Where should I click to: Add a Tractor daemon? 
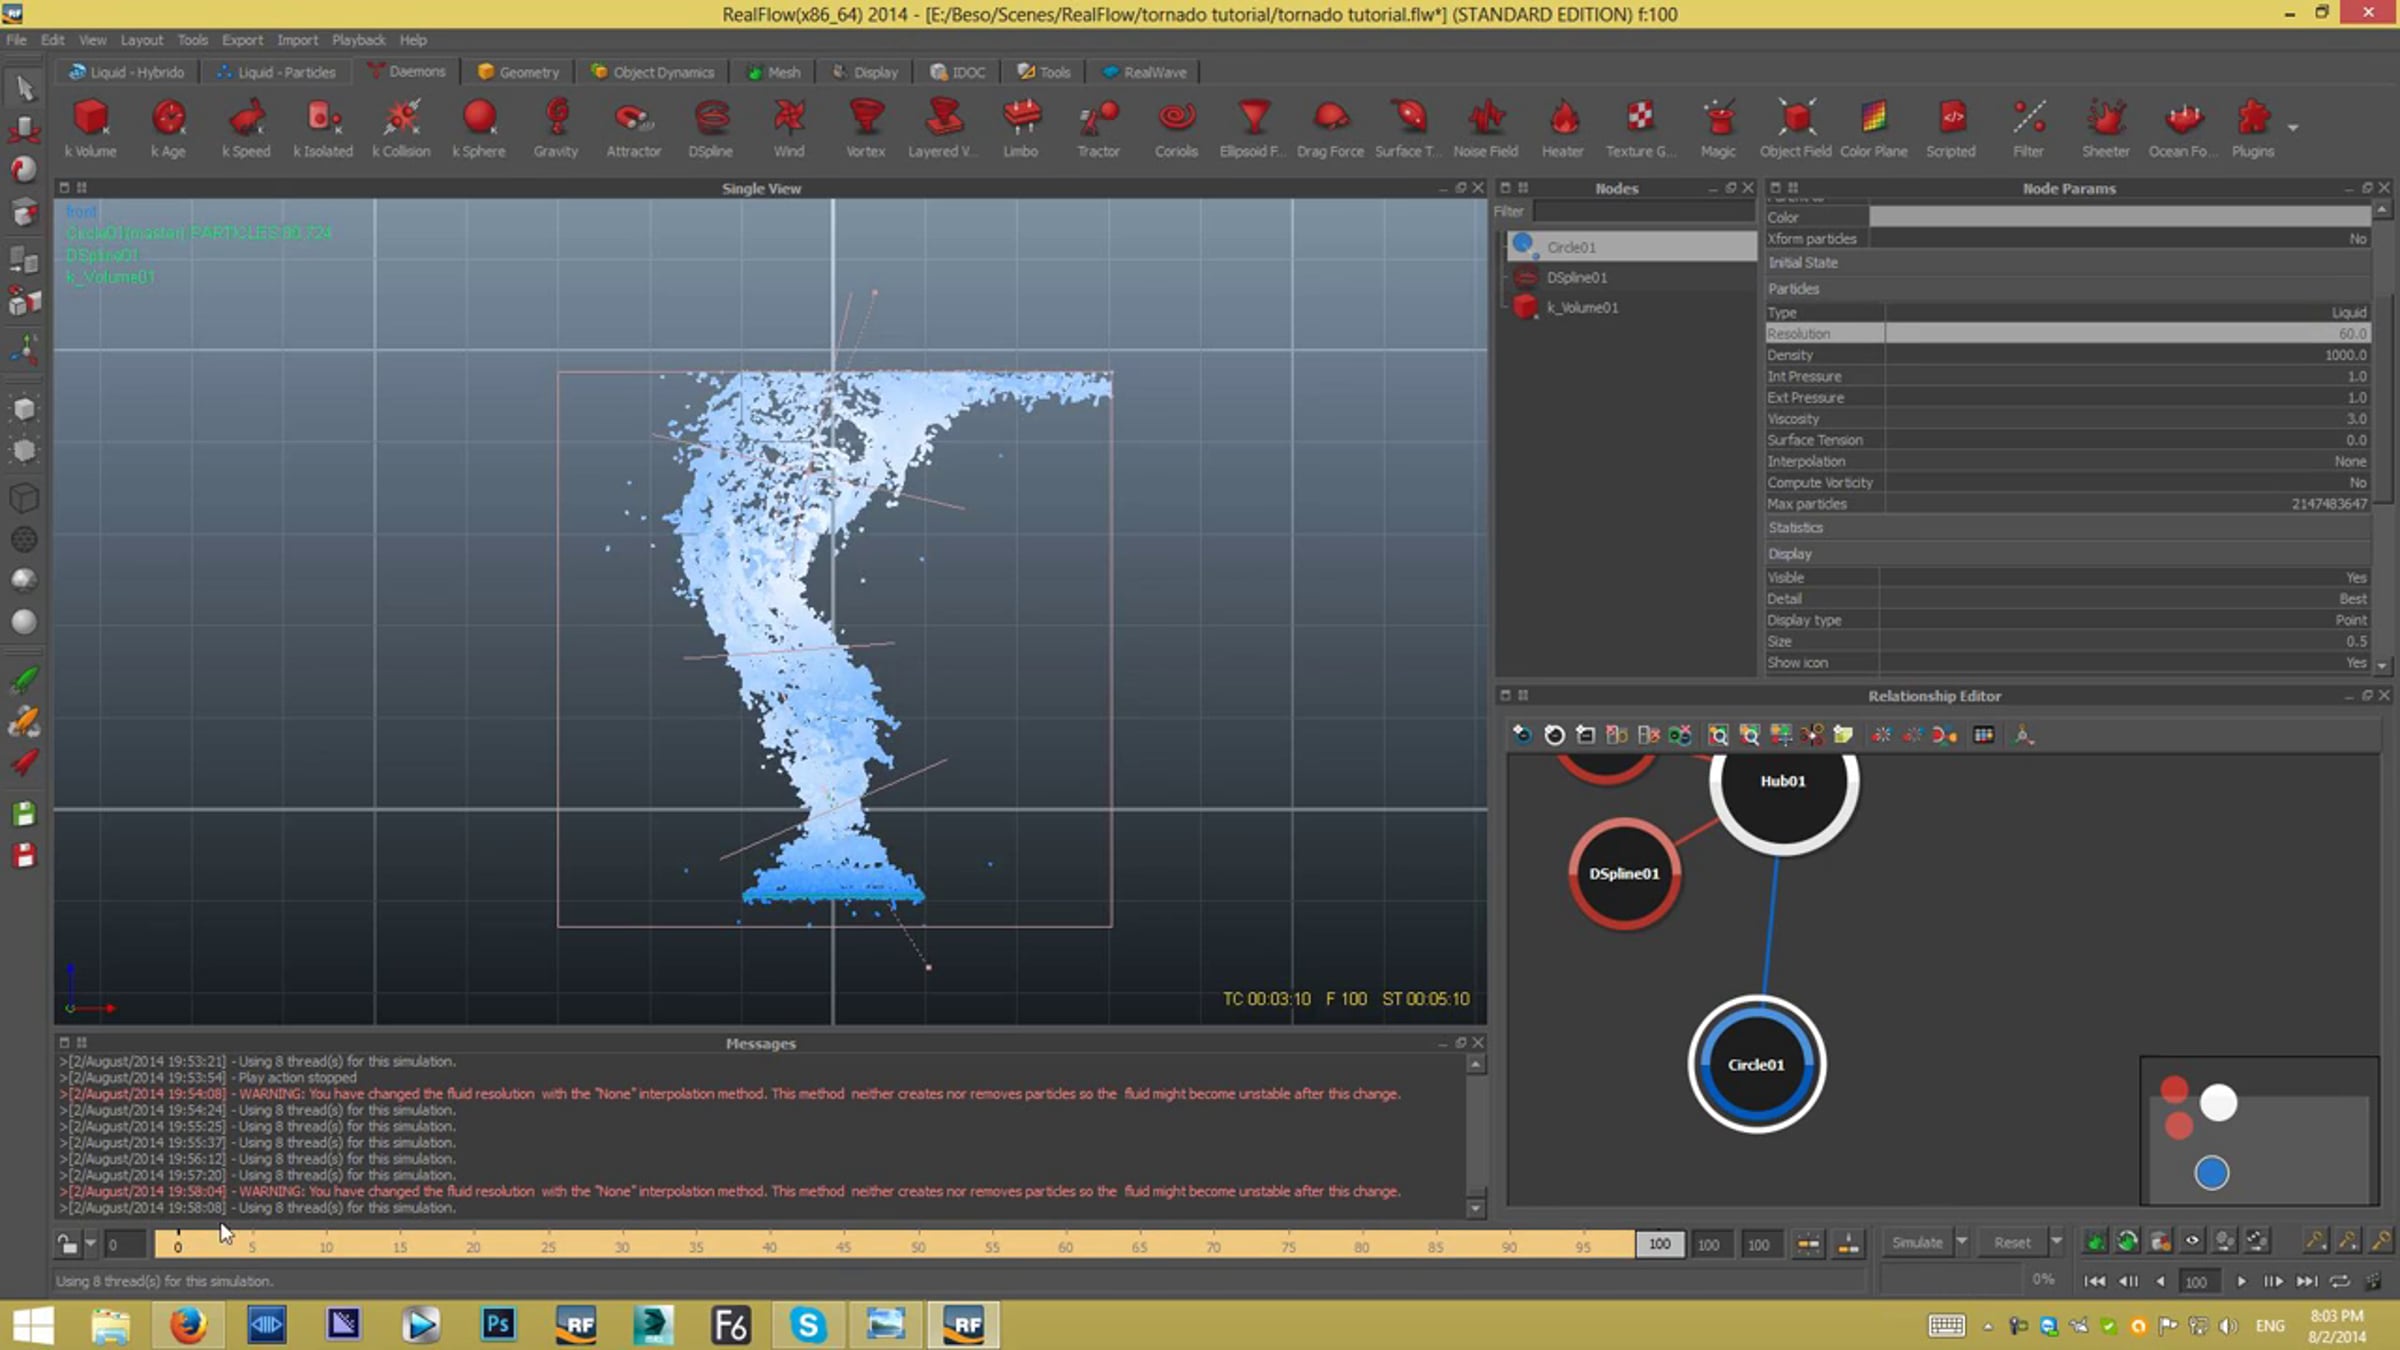click(1098, 128)
